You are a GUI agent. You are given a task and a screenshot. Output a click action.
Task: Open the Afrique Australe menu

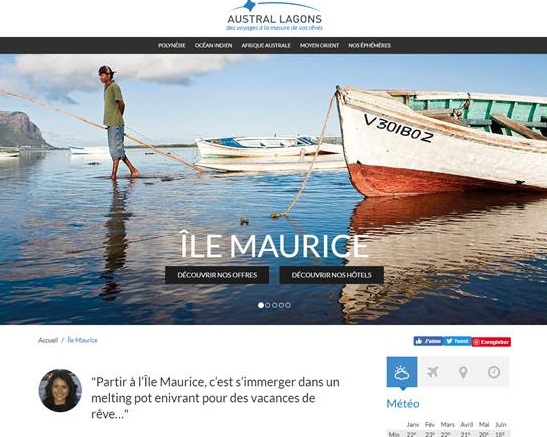click(266, 45)
